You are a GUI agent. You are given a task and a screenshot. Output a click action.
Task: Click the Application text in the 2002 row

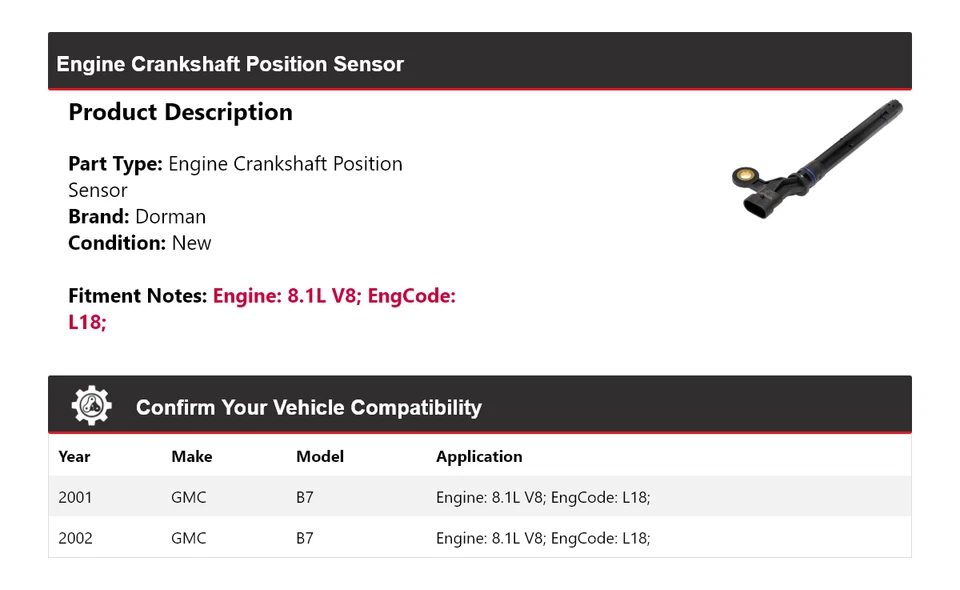pos(543,538)
